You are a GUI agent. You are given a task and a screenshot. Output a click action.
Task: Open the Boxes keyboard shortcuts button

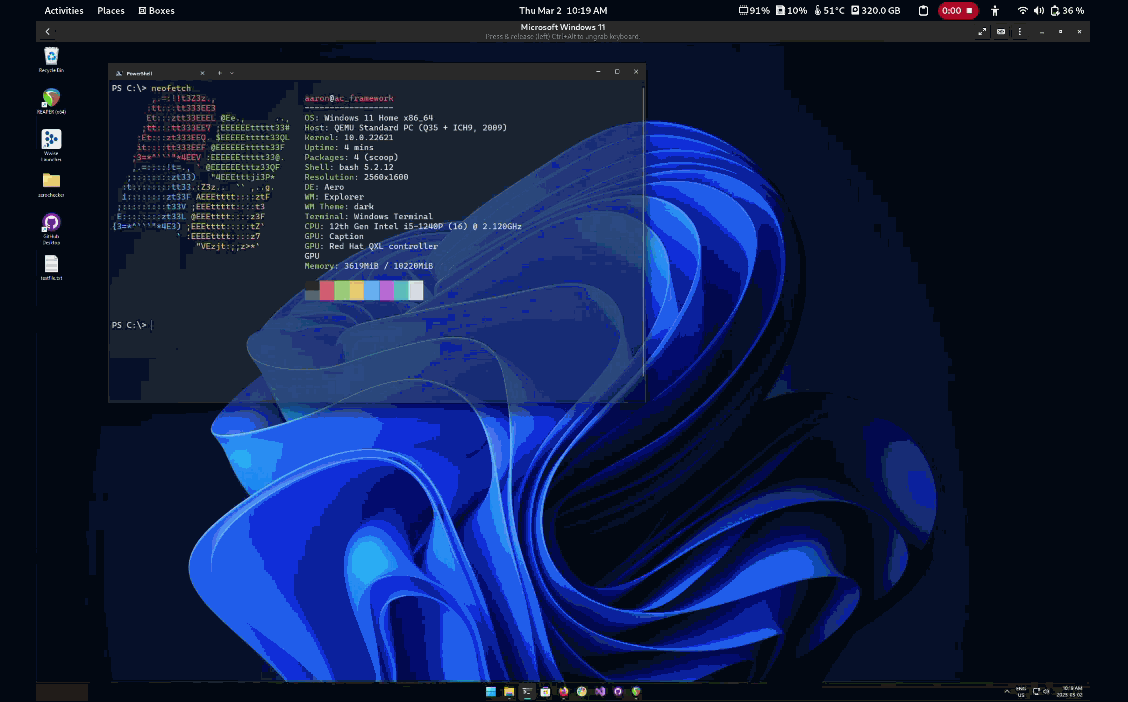1001,32
